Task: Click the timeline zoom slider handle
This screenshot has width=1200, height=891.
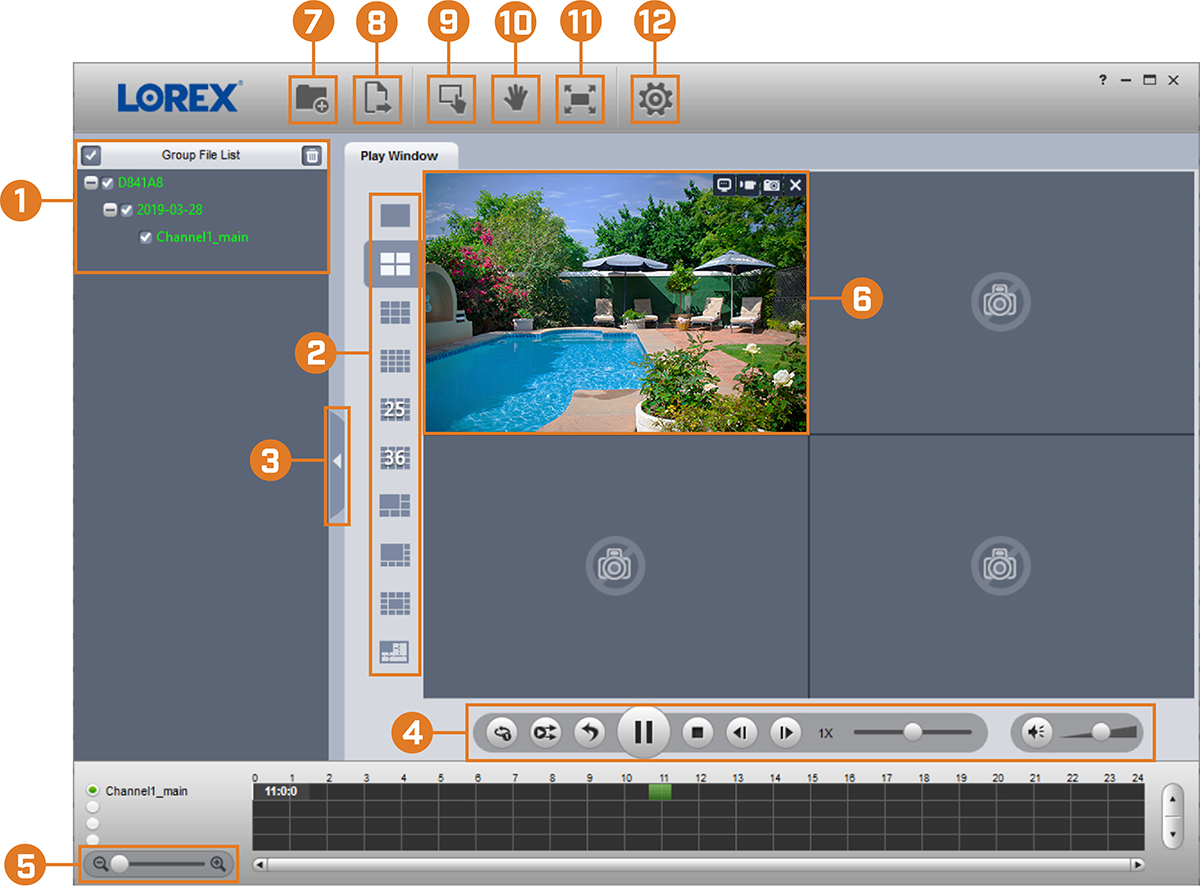Action: coord(120,862)
